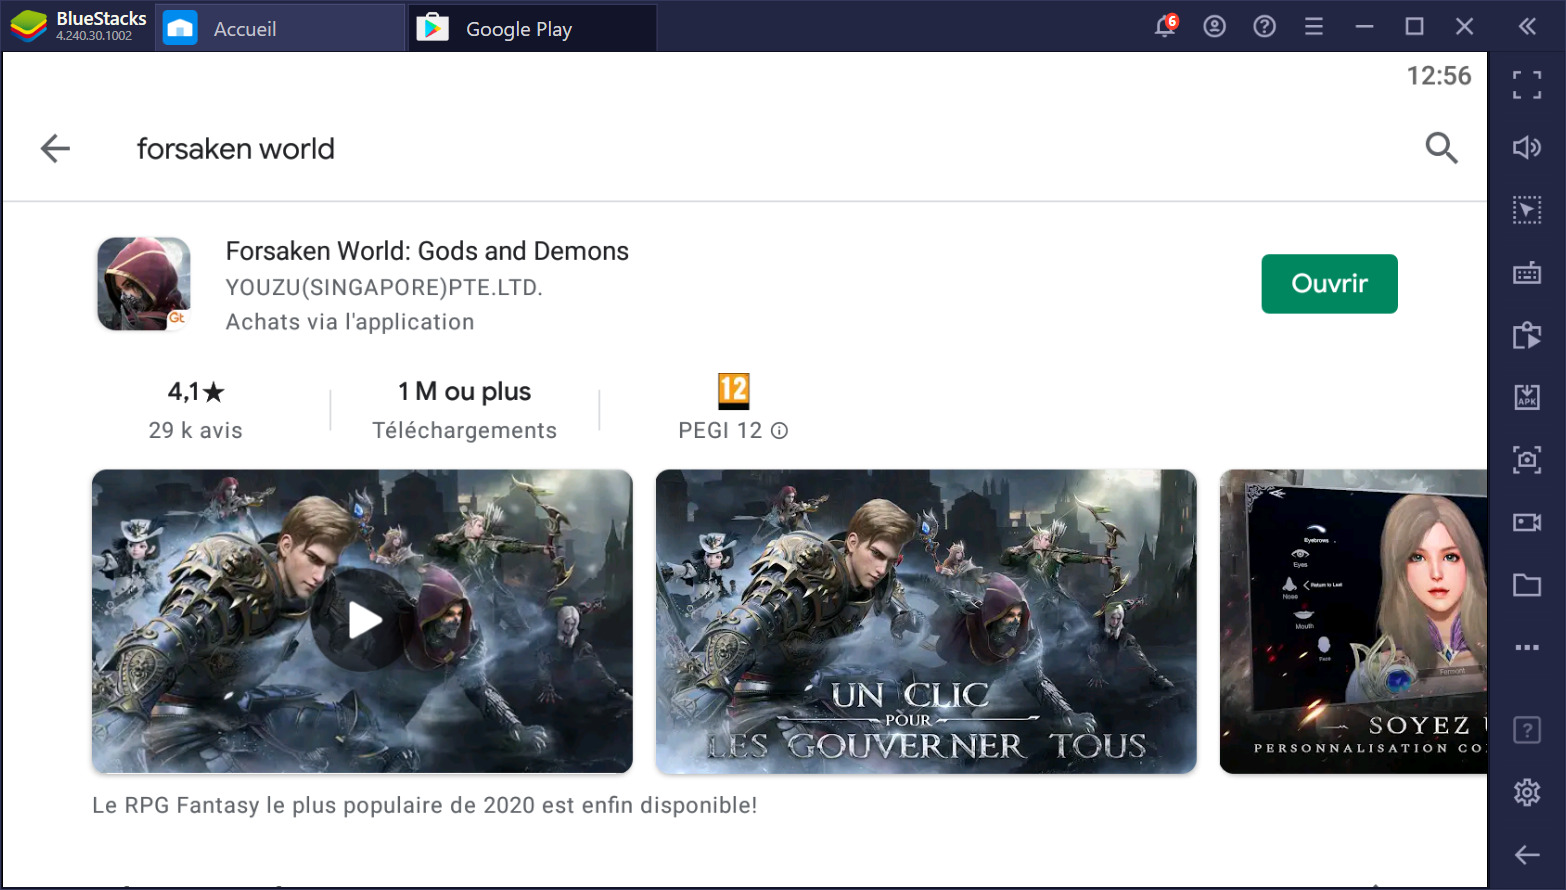Screen dimensions: 1566x890
Task: Open the BlueStacks hamburger menu
Action: coord(1314,27)
